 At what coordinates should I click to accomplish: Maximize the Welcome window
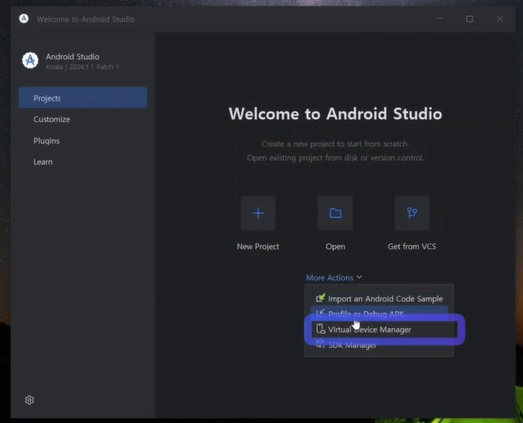click(469, 19)
